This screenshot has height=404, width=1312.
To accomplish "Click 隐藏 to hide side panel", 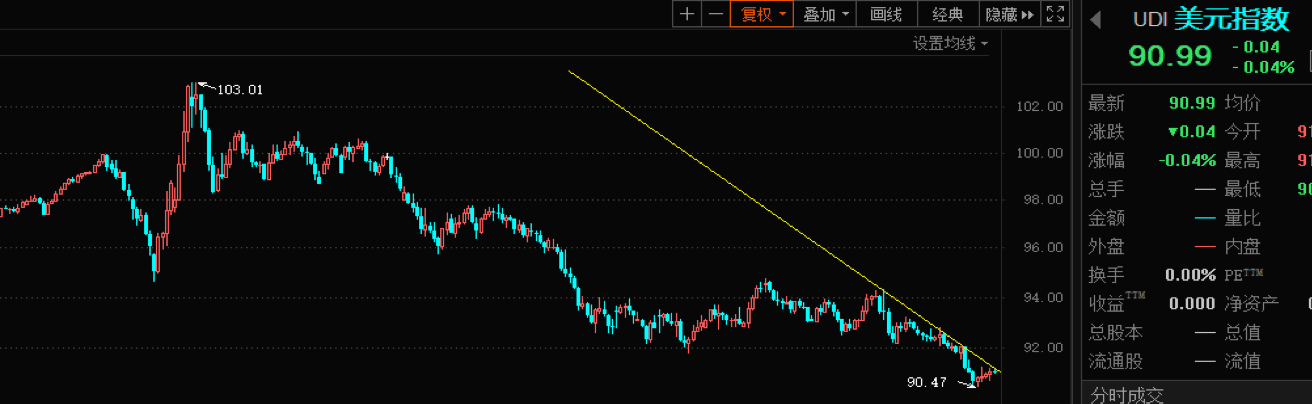I will point(1009,14).
